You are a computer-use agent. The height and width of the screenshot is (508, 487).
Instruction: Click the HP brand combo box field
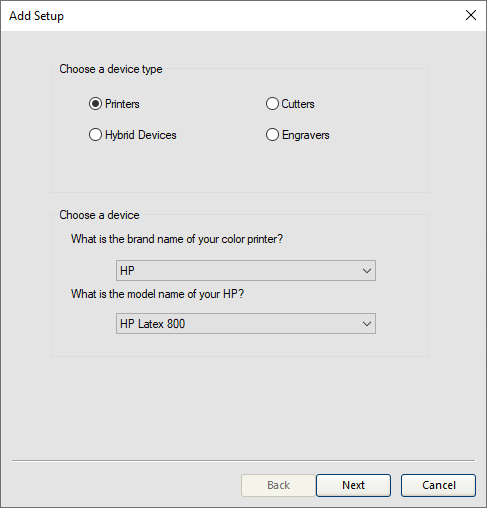(x=246, y=271)
